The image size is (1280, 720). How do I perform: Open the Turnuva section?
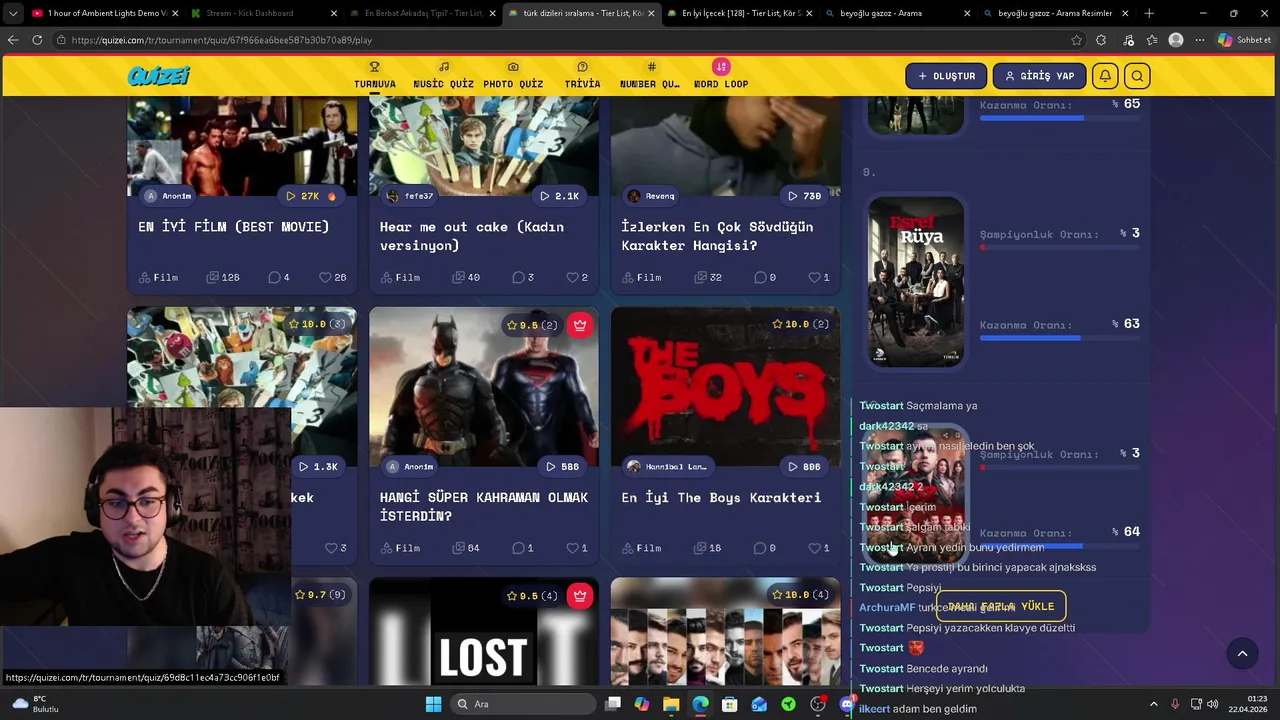tap(375, 76)
